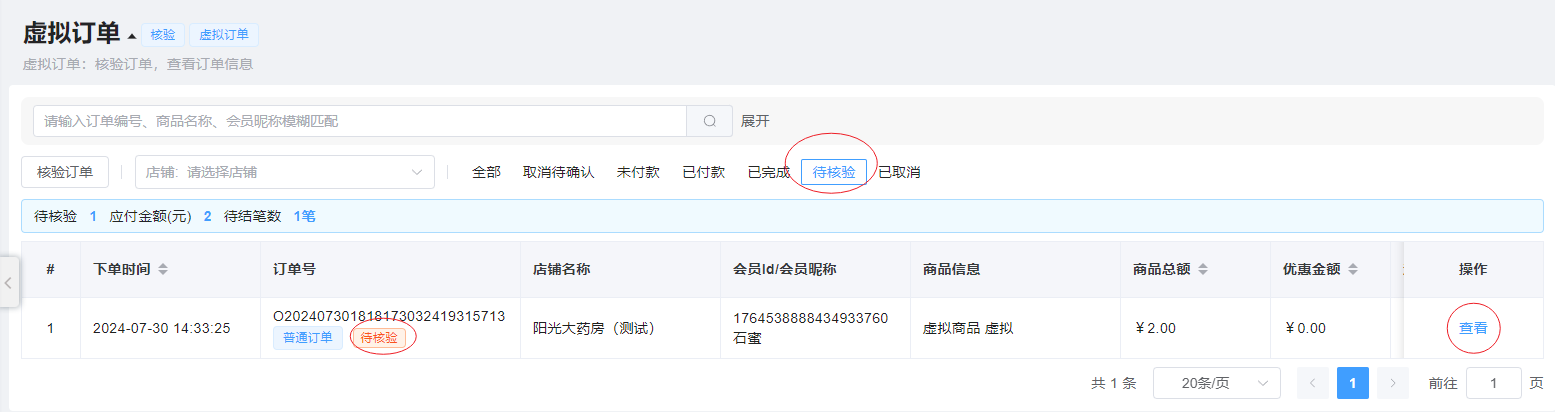Click the 普通订单 tag in order row
This screenshot has height=412, width=1555.
coord(308,338)
